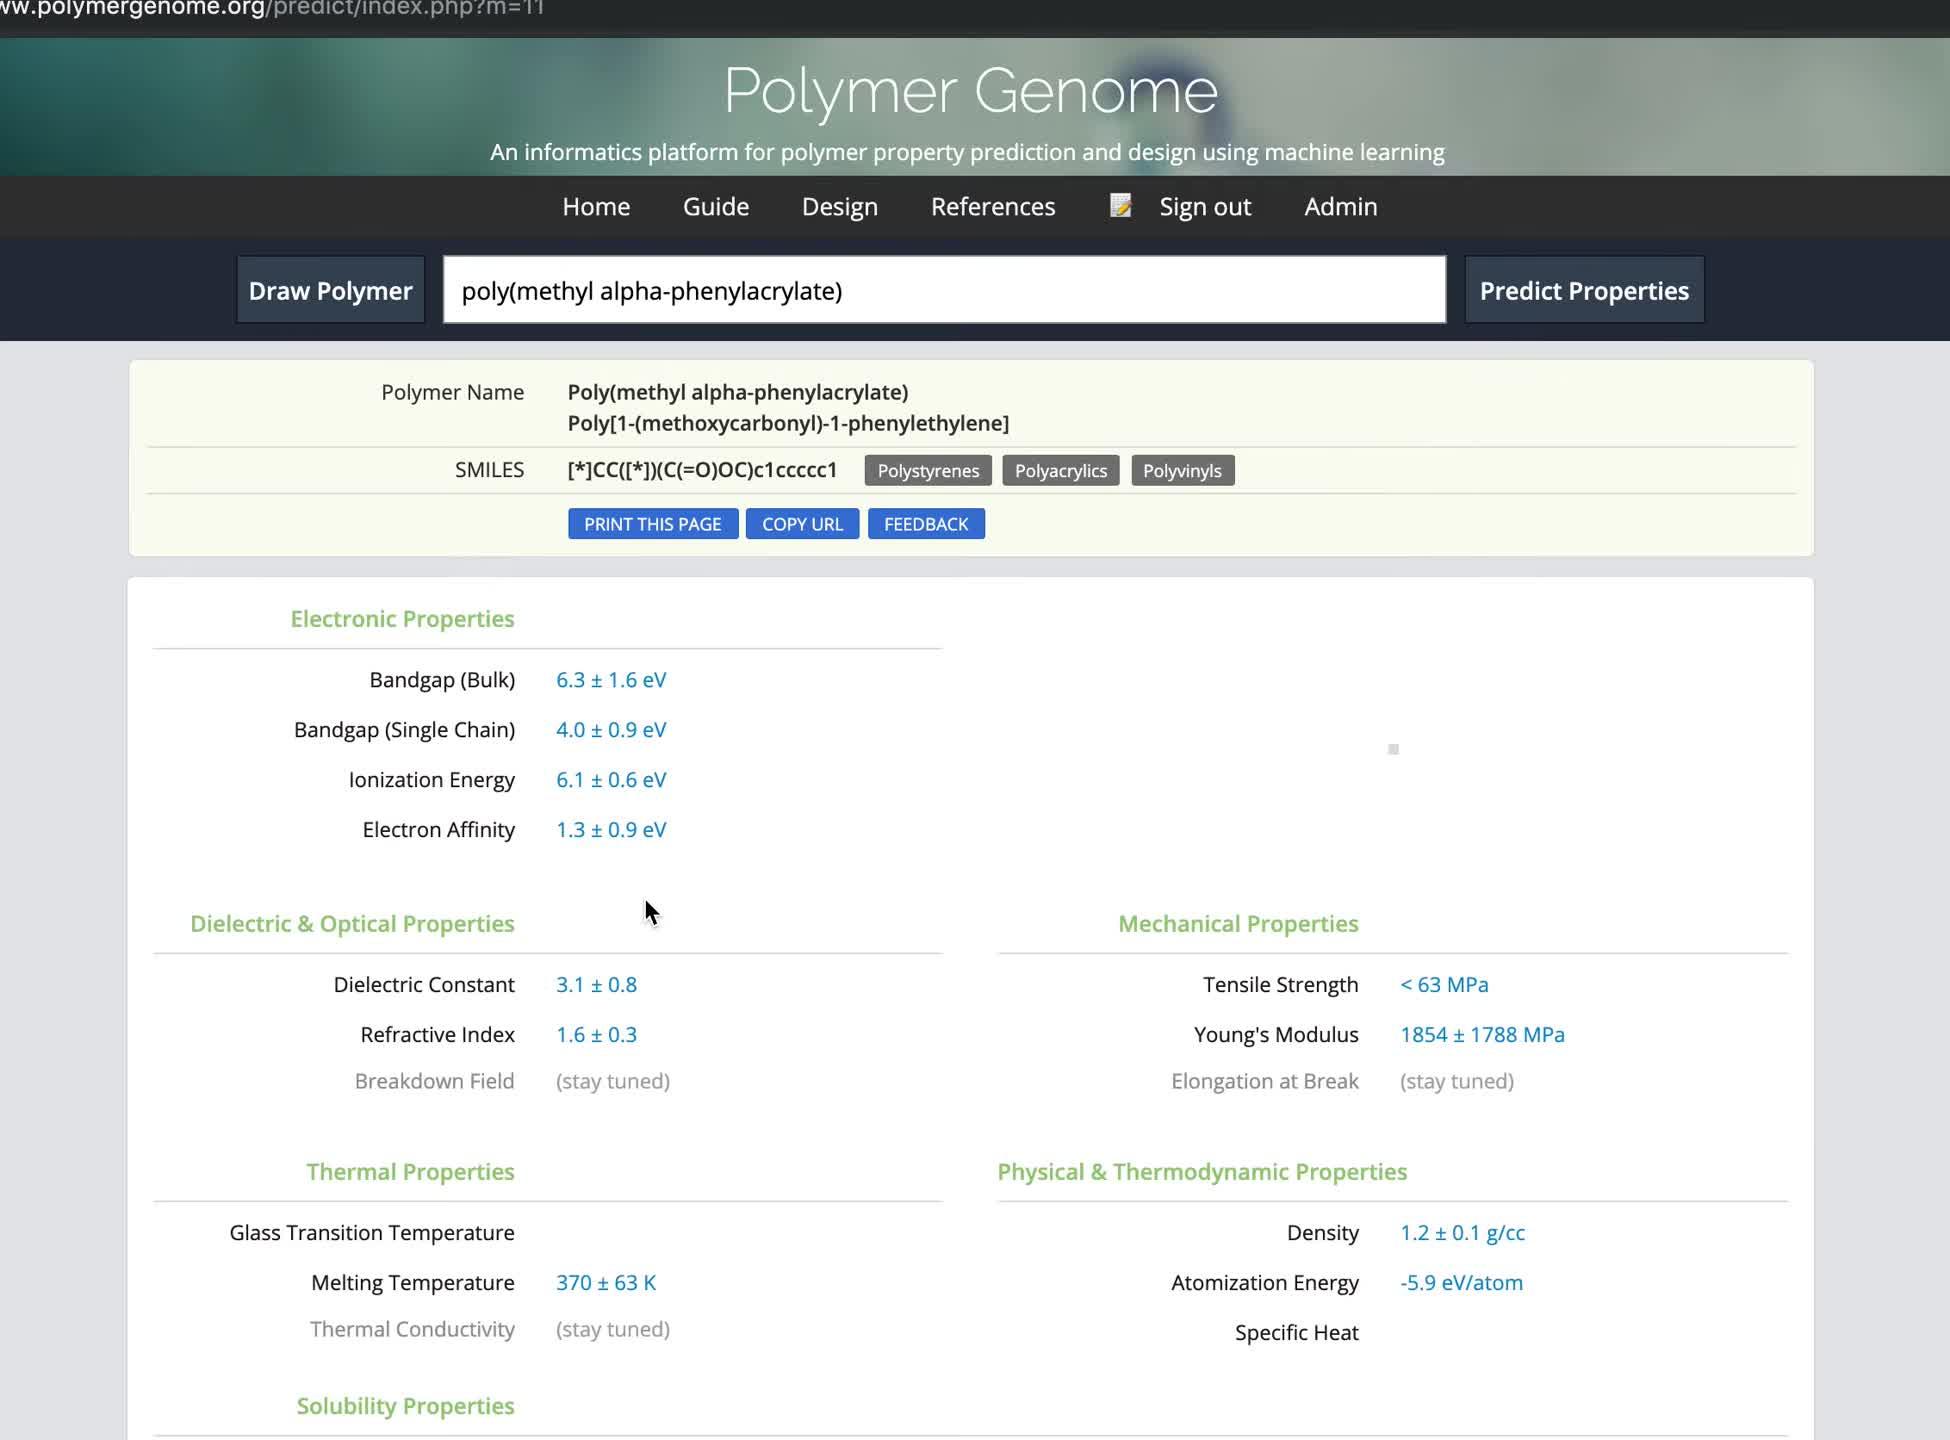Select the Polystyrenes tag
The width and height of the screenshot is (1950, 1440).
(x=927, y=470)
